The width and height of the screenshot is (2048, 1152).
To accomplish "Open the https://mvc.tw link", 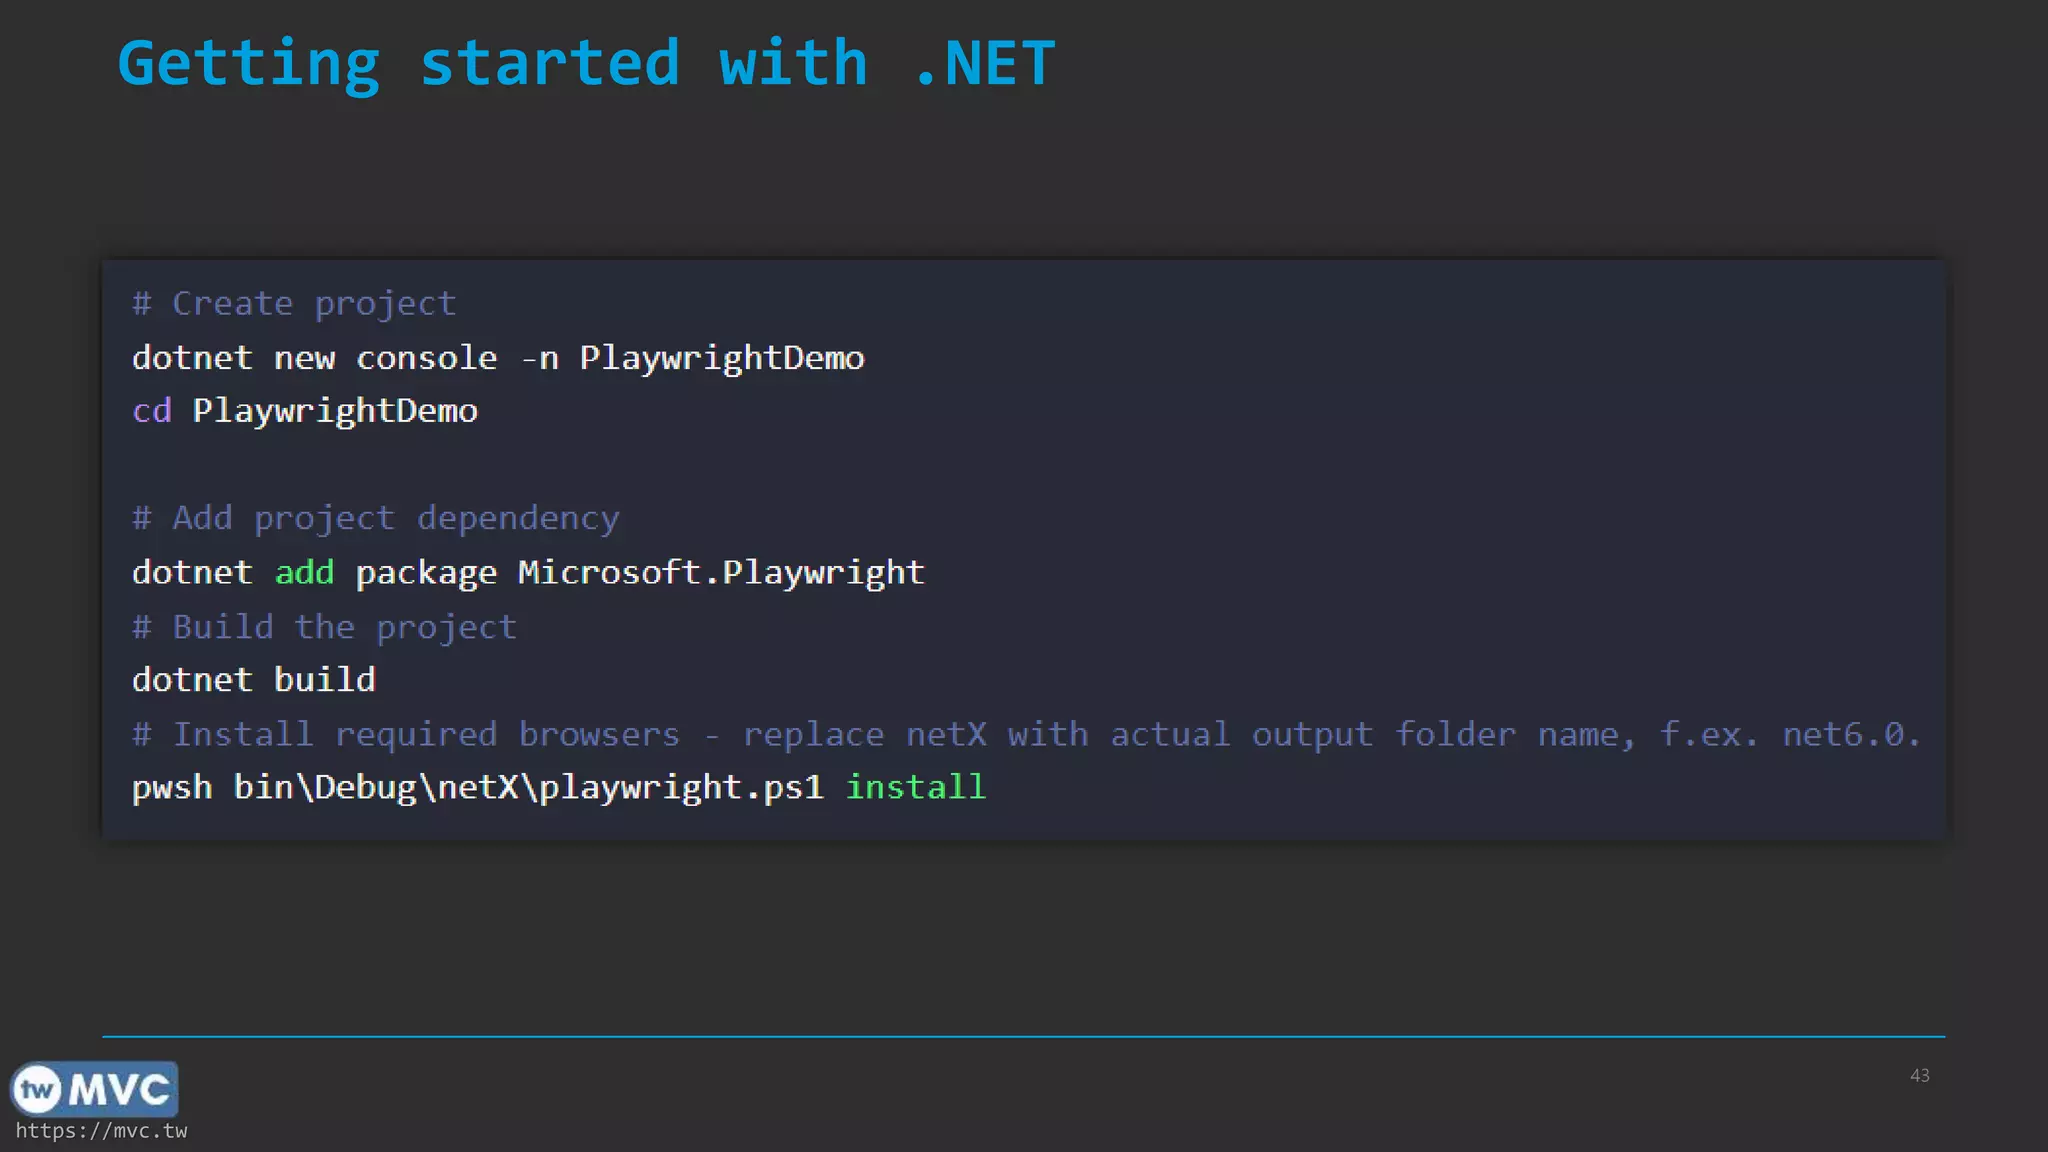I will click(x=101, y=1131).
